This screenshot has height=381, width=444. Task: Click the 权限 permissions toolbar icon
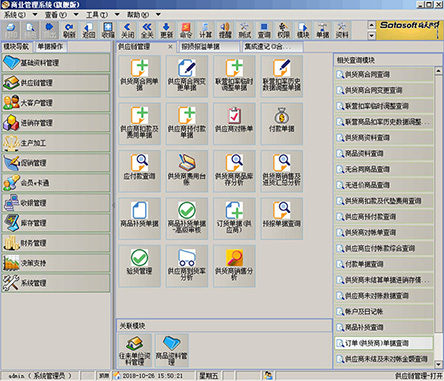pyautogui.click(x=283, y=30)
